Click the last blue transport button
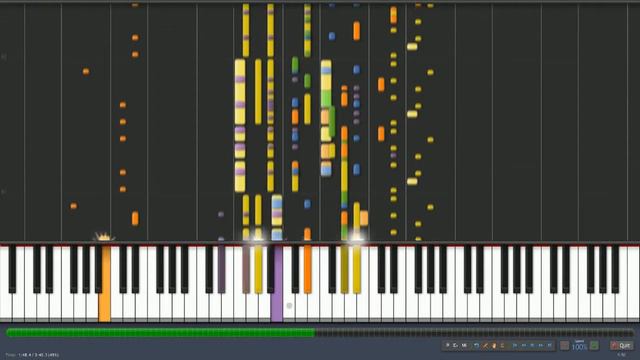Screen dimensions: 640x360 [x=549, y=346]
